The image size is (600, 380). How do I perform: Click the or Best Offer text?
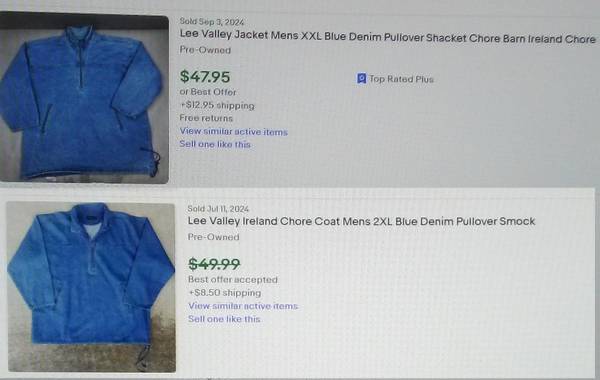(208, 92)
